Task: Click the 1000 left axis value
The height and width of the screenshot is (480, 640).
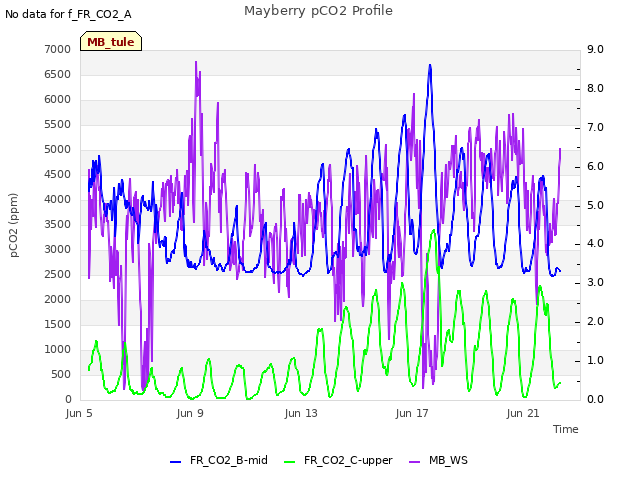Action: 58,349
